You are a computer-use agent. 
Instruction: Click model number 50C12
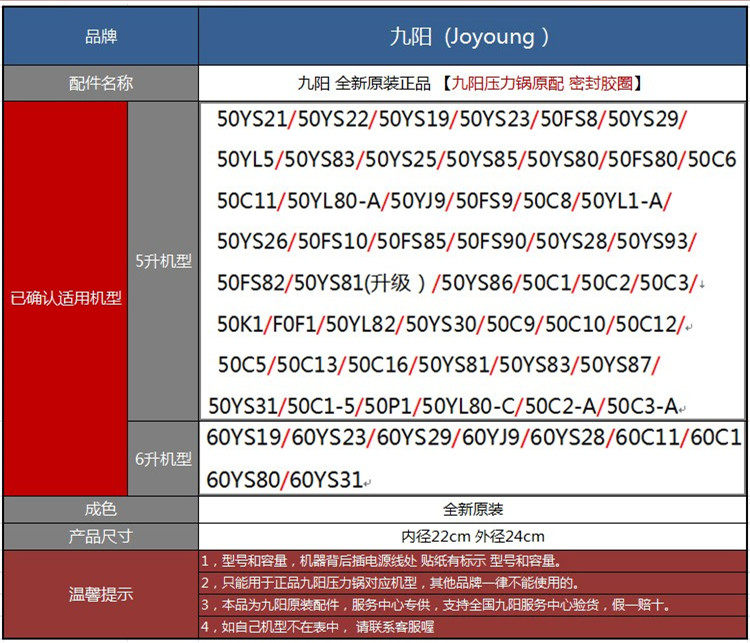pos(646,324)
